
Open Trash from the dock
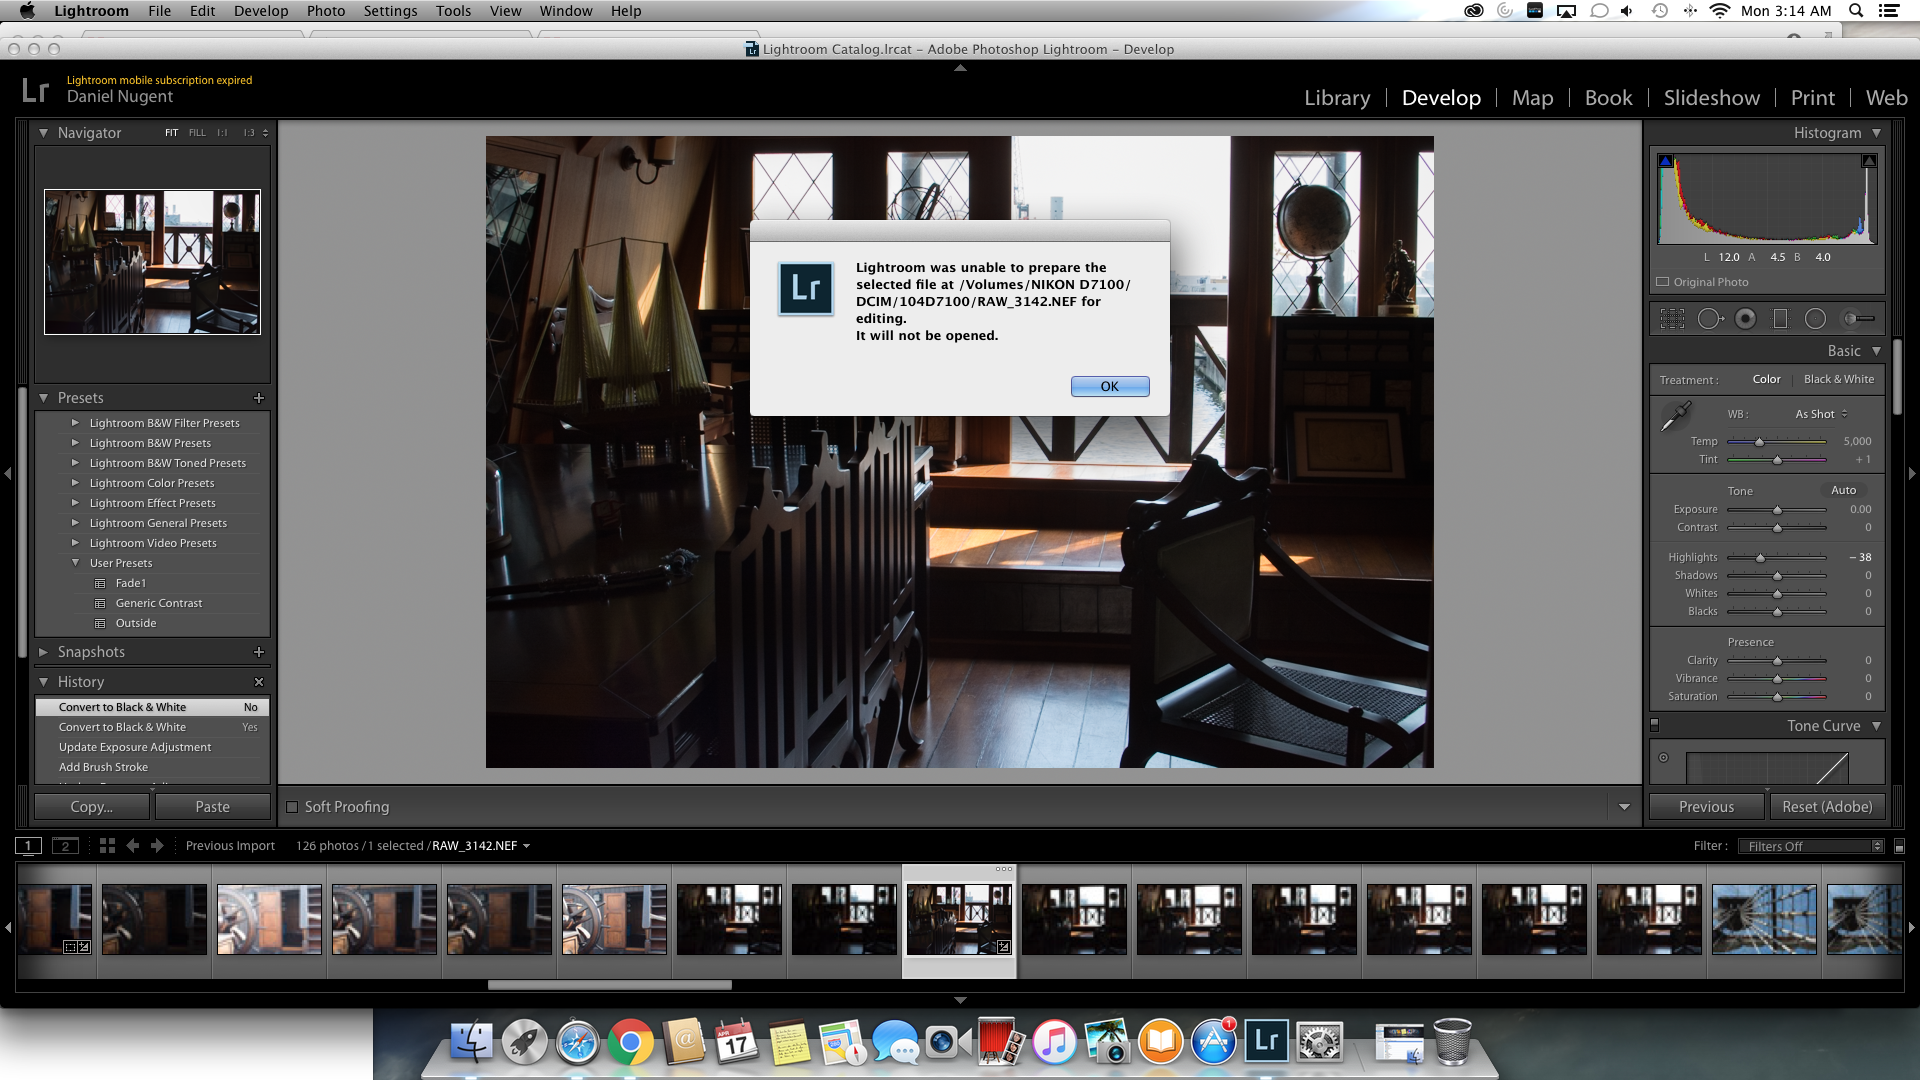point(1452,1042)
